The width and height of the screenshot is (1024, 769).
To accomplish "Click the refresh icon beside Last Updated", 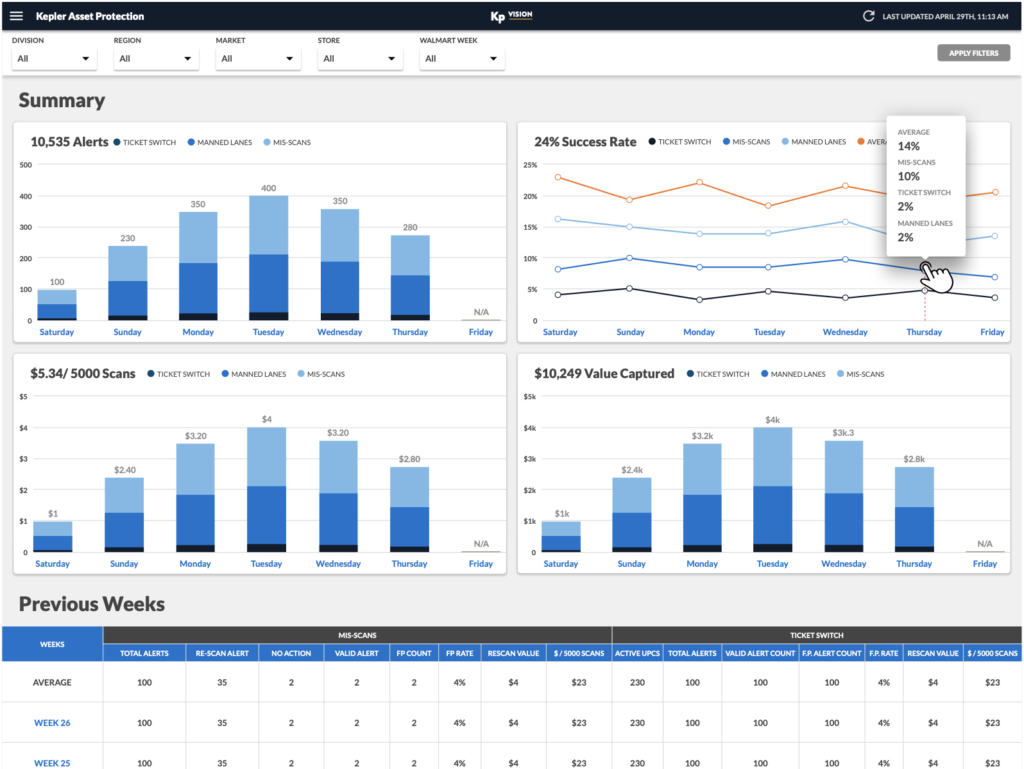I will coord(869,16).
